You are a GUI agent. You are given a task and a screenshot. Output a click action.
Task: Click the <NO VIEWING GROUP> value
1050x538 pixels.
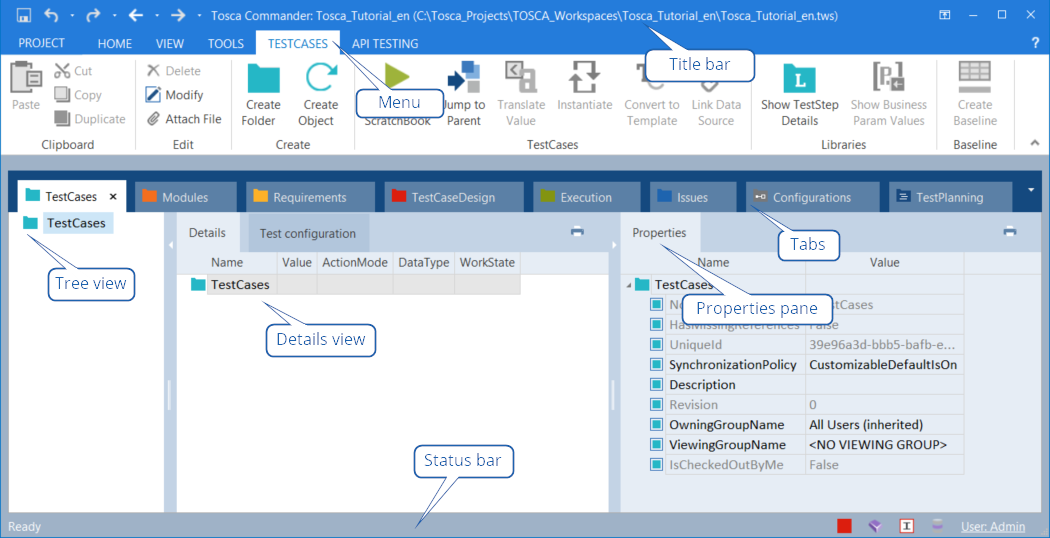coord(877,445)
